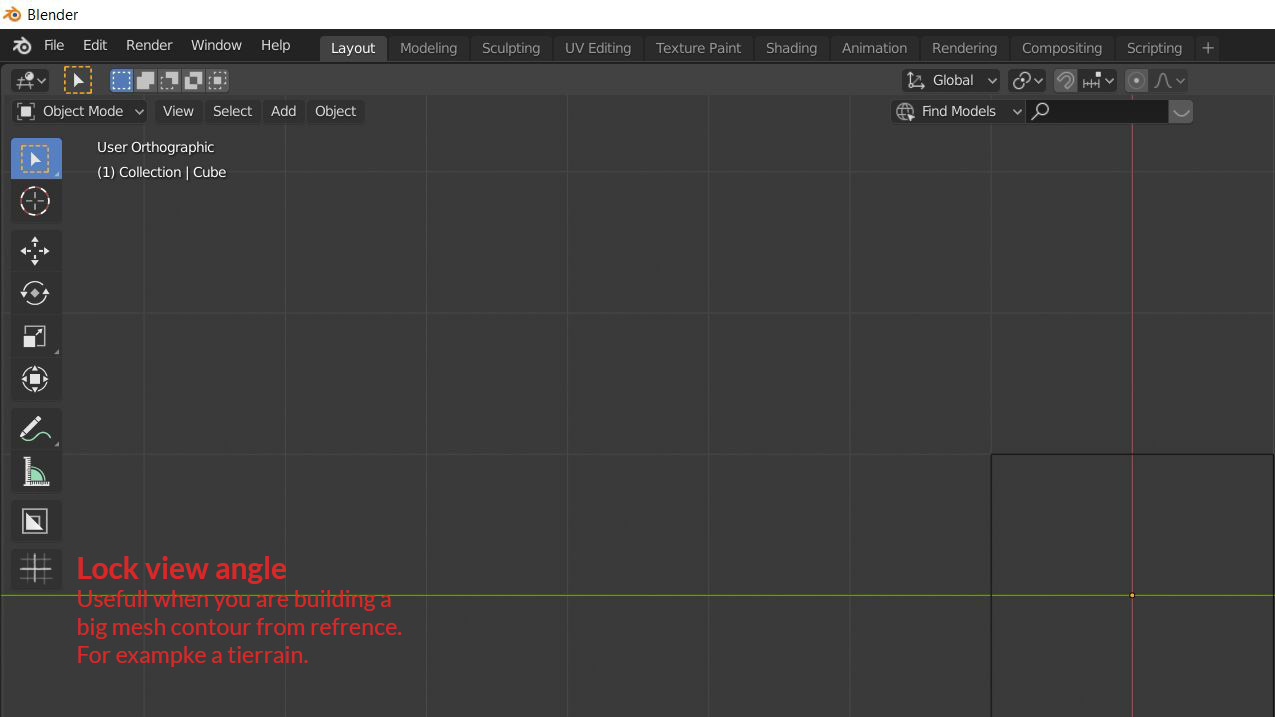
Task: Set selection mode to new selection
Action: pos(122,81)
